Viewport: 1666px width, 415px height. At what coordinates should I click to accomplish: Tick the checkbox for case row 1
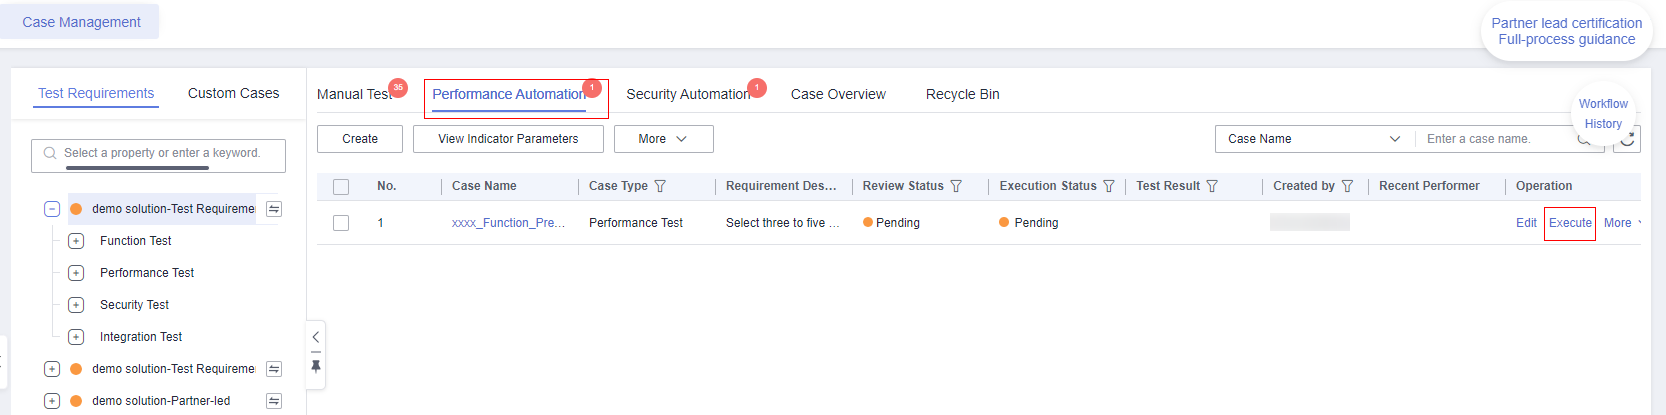341,223
